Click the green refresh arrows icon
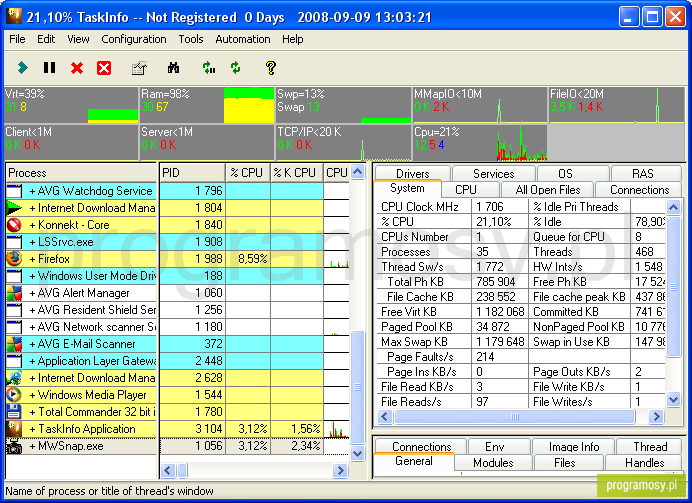The width and height of the screenshot is (692, 503). tap(236, 68)
